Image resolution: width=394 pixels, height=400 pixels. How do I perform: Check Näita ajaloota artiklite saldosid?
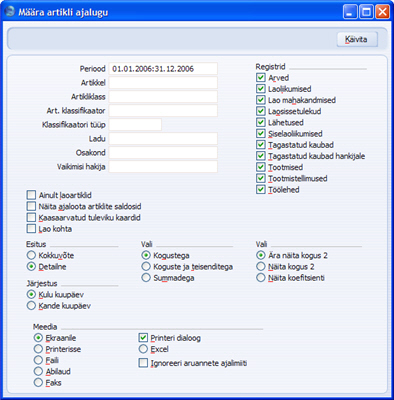click(31, 206)
